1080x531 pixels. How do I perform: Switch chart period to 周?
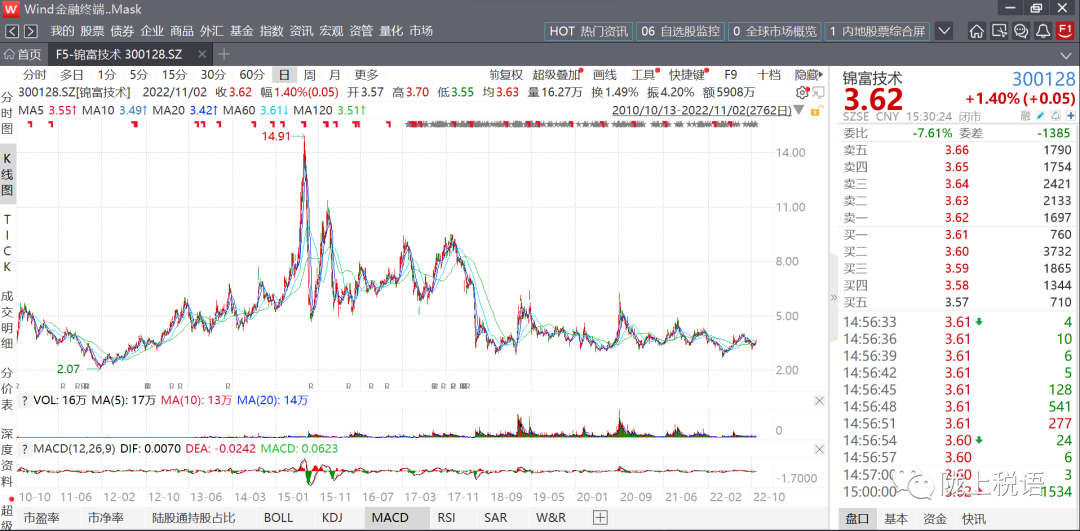coord(310,75)
